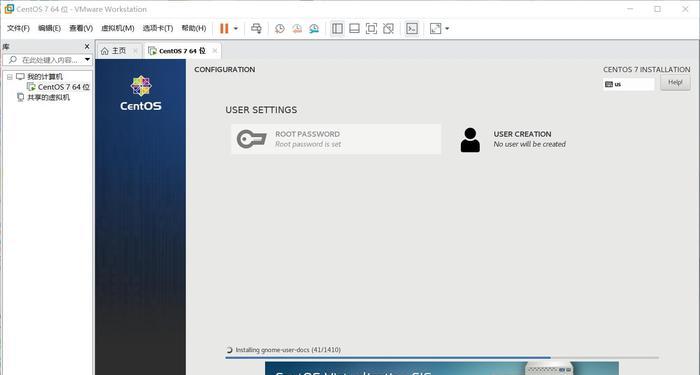Open the 虚拟机(M) menu

117,28
